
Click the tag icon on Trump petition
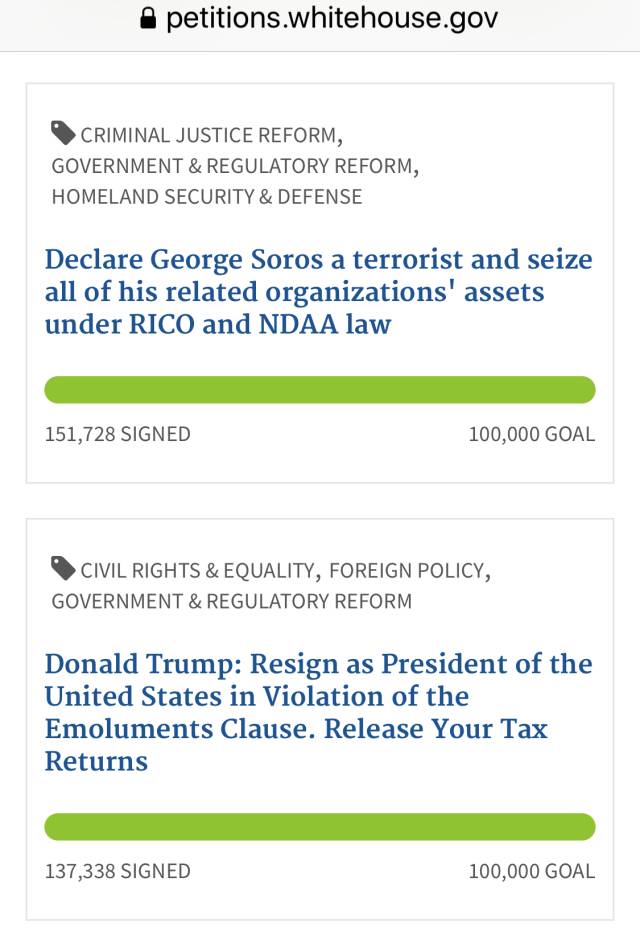63,568
